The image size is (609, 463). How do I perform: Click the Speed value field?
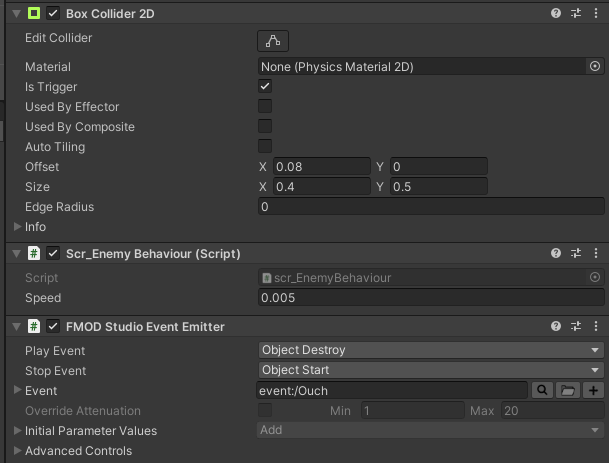(430, 298)
